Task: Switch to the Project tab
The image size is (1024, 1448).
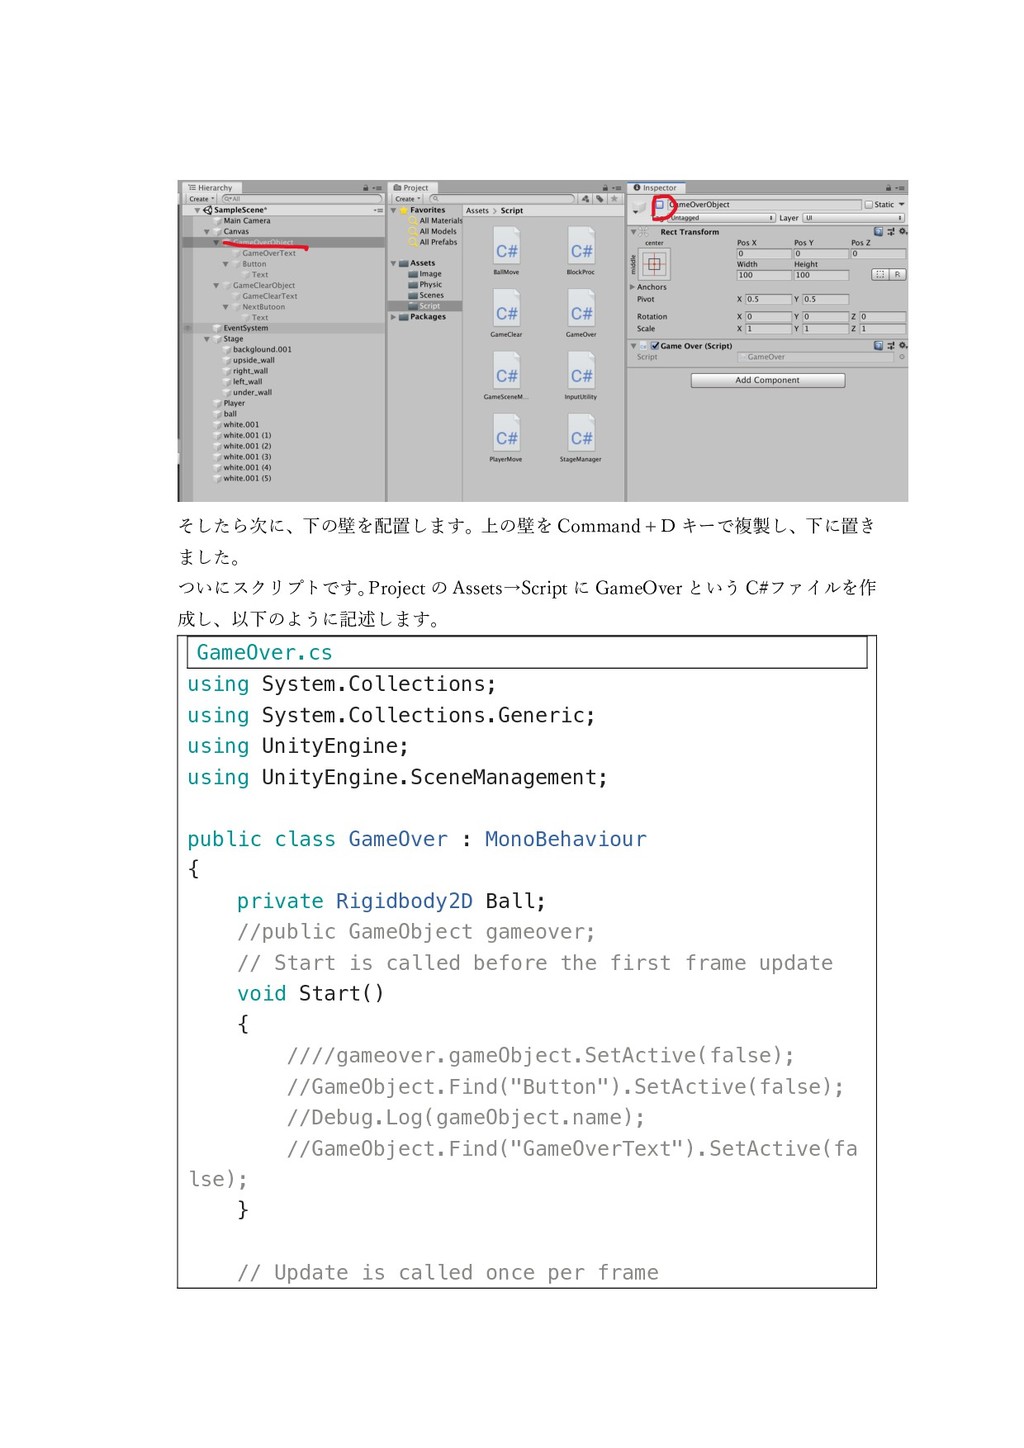Action: (x=411, y=187)
